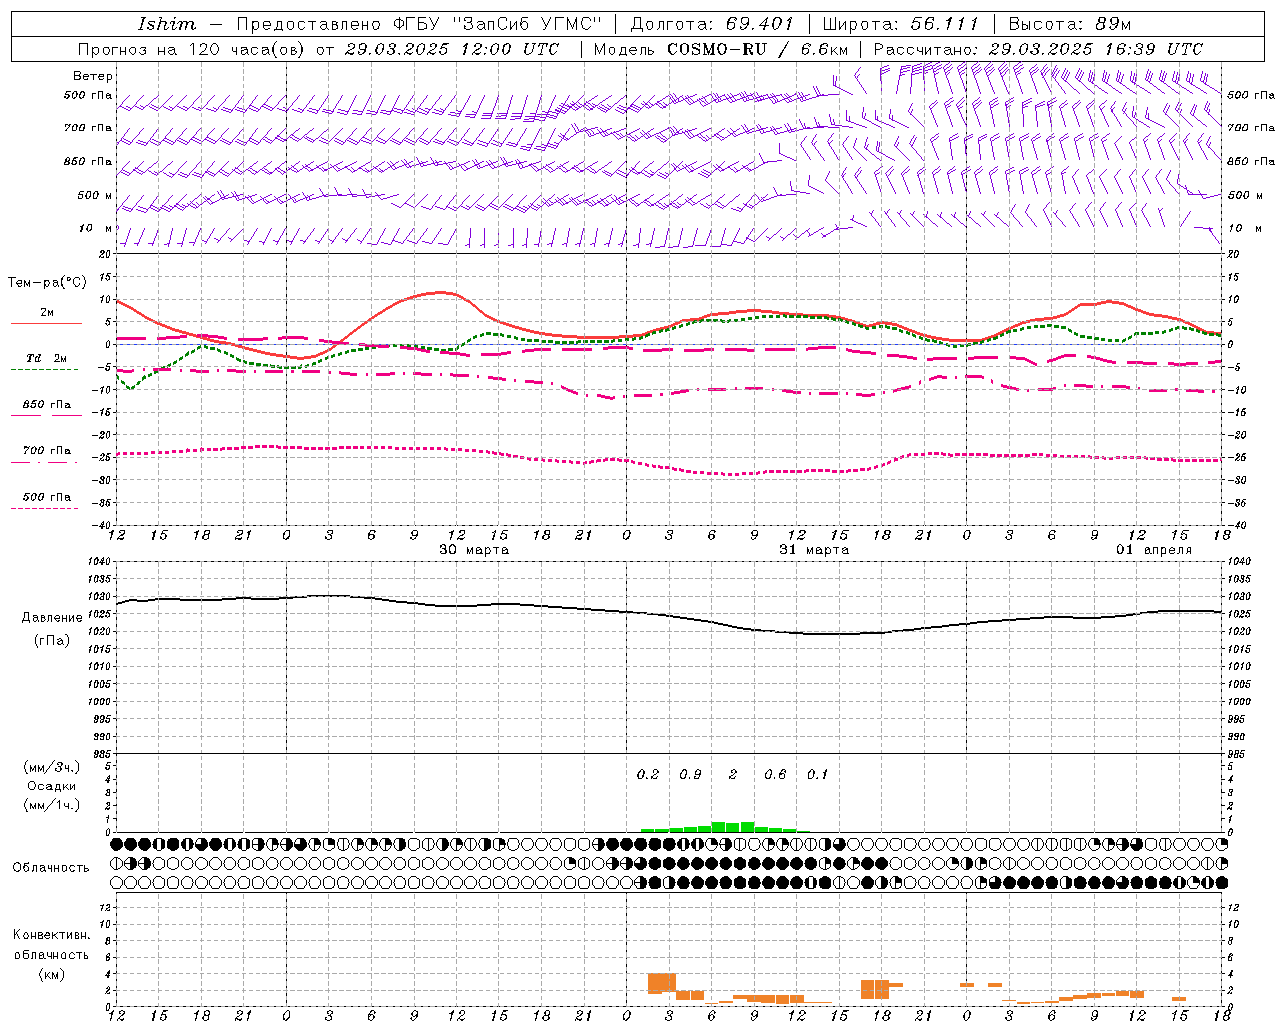The image size is (1280, 1024).
Task: Select the "30 марта" date label
Action: (474, 550)
